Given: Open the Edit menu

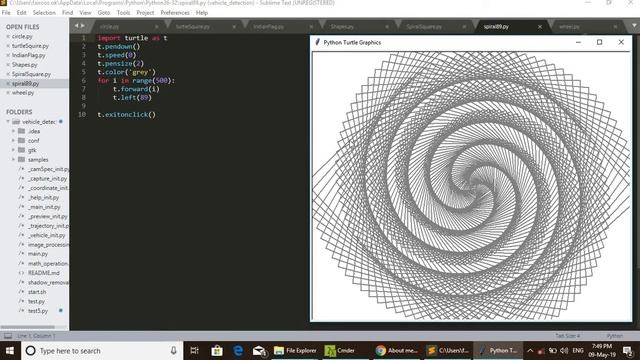Looking at the screenshot, I should pyautogui.click(x=21, y=13).
